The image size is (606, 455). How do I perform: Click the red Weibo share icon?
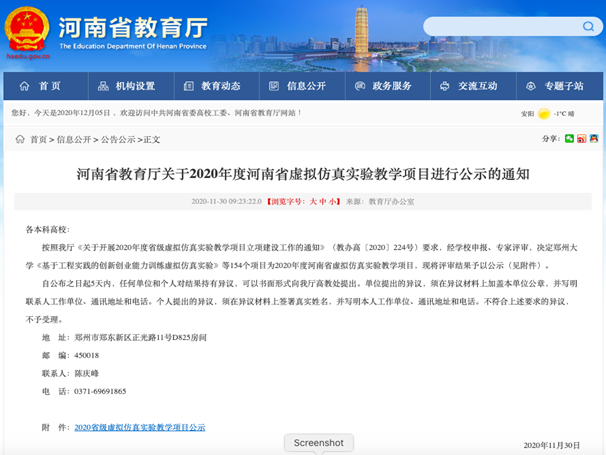(x=581, y=139)
